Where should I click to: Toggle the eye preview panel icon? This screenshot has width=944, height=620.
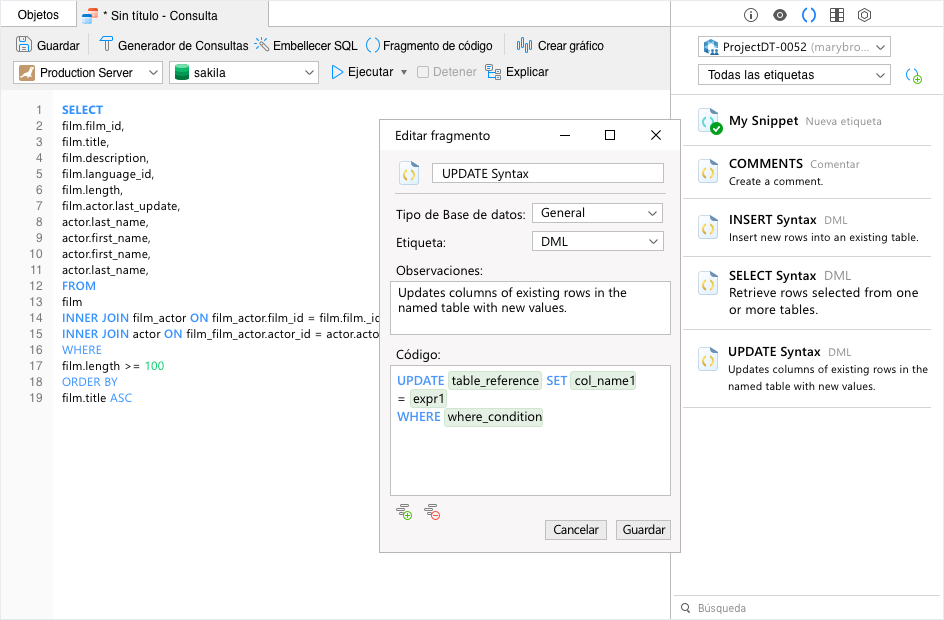780,15
